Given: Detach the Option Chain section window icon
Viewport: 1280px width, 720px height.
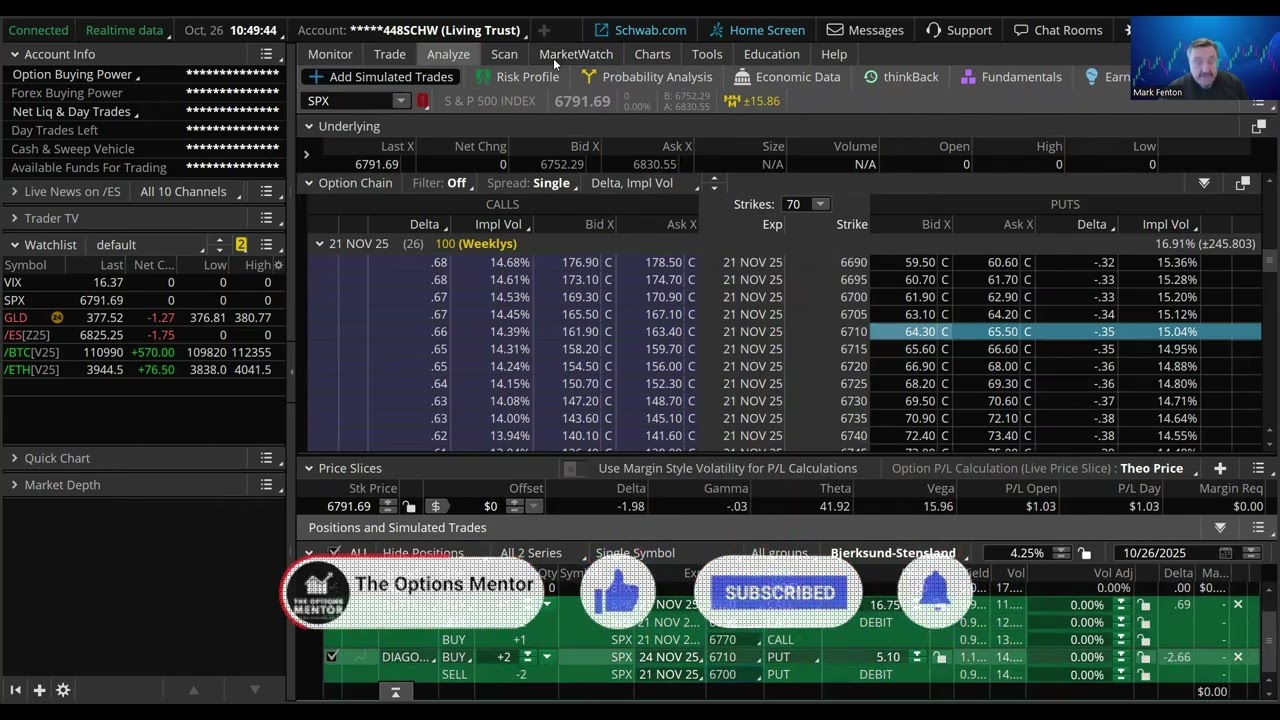Looking at the screenshot, I should [x=1242, y=183].
